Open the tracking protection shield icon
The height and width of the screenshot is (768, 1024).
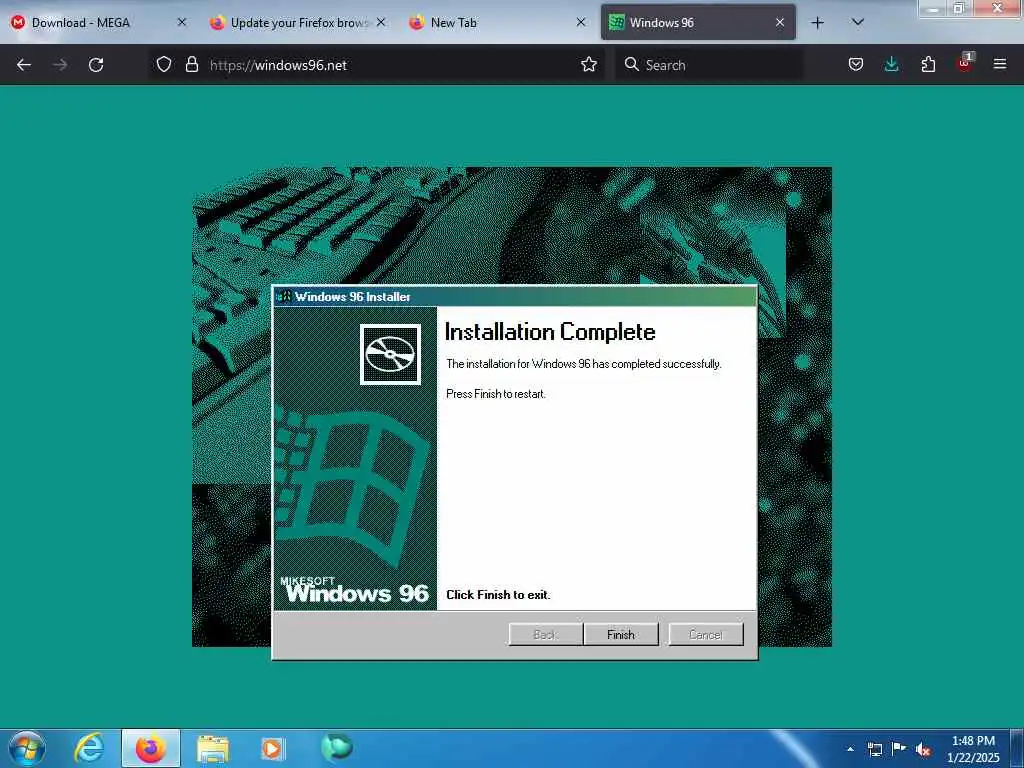click(164, 64)
